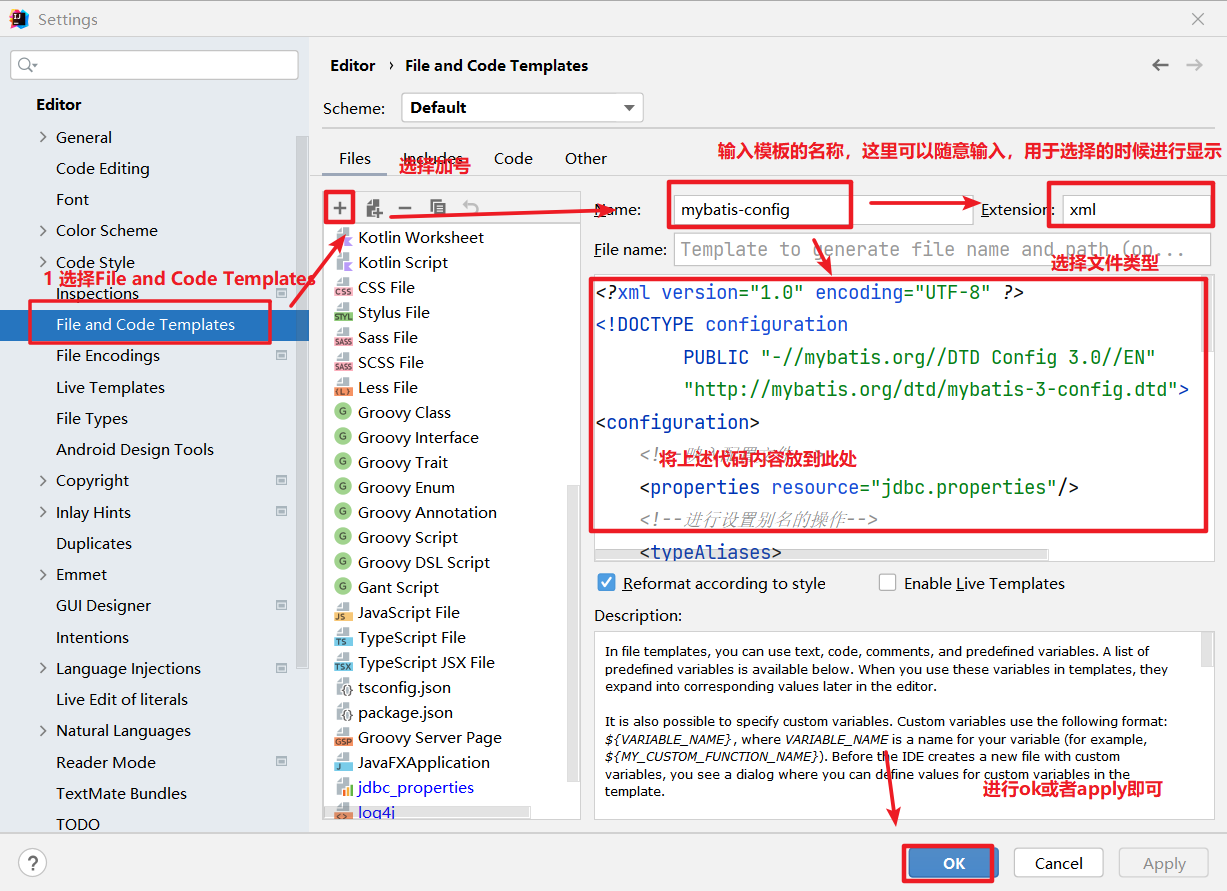
Task: Expand the Copyright node
Action: [43, 480]
